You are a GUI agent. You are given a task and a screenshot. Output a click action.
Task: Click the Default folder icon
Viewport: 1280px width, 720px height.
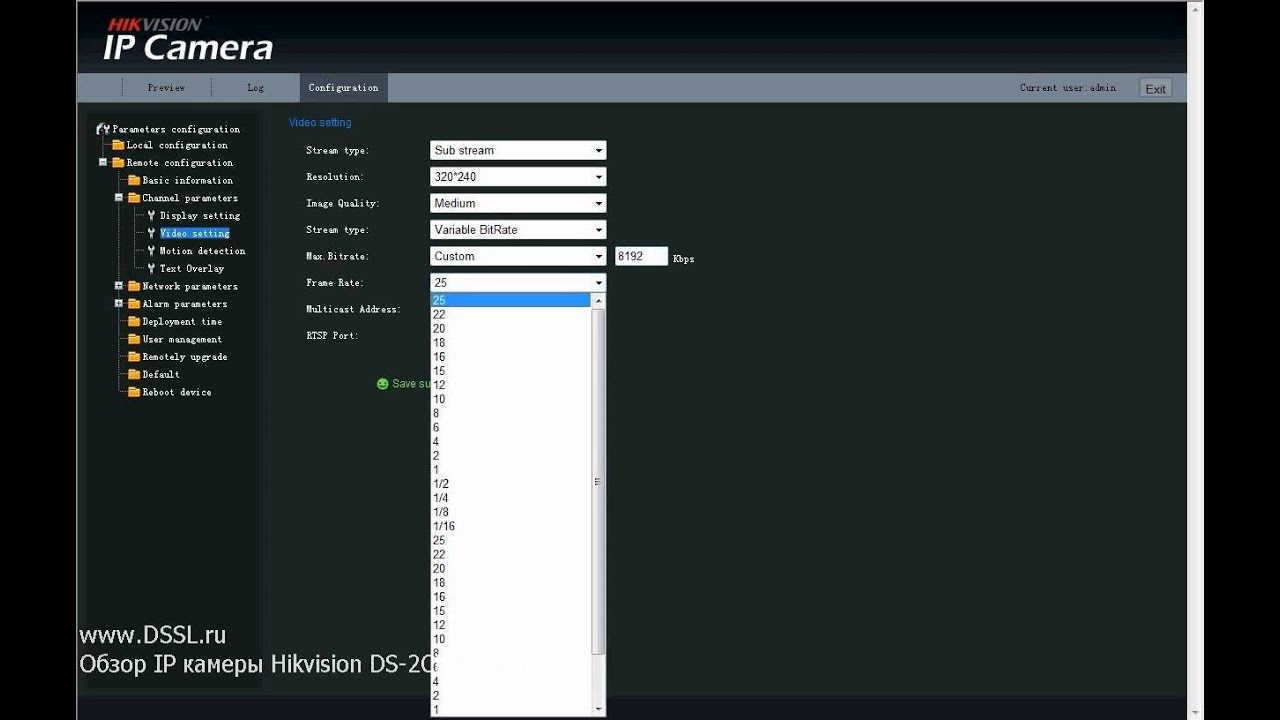134,375
